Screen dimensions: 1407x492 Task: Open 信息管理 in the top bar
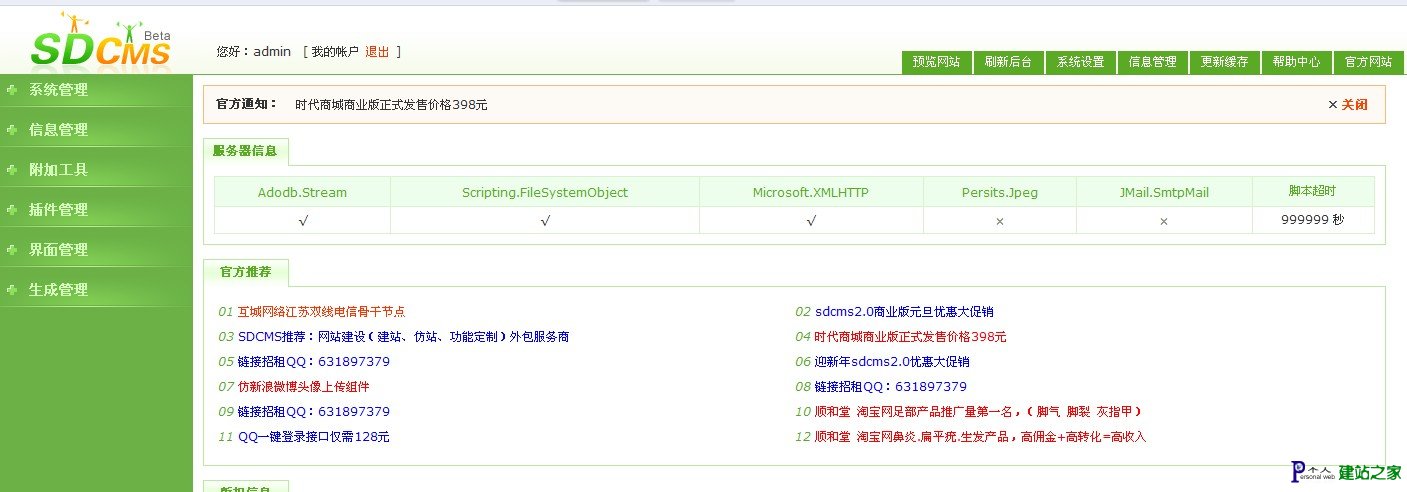pos(1152,62)
